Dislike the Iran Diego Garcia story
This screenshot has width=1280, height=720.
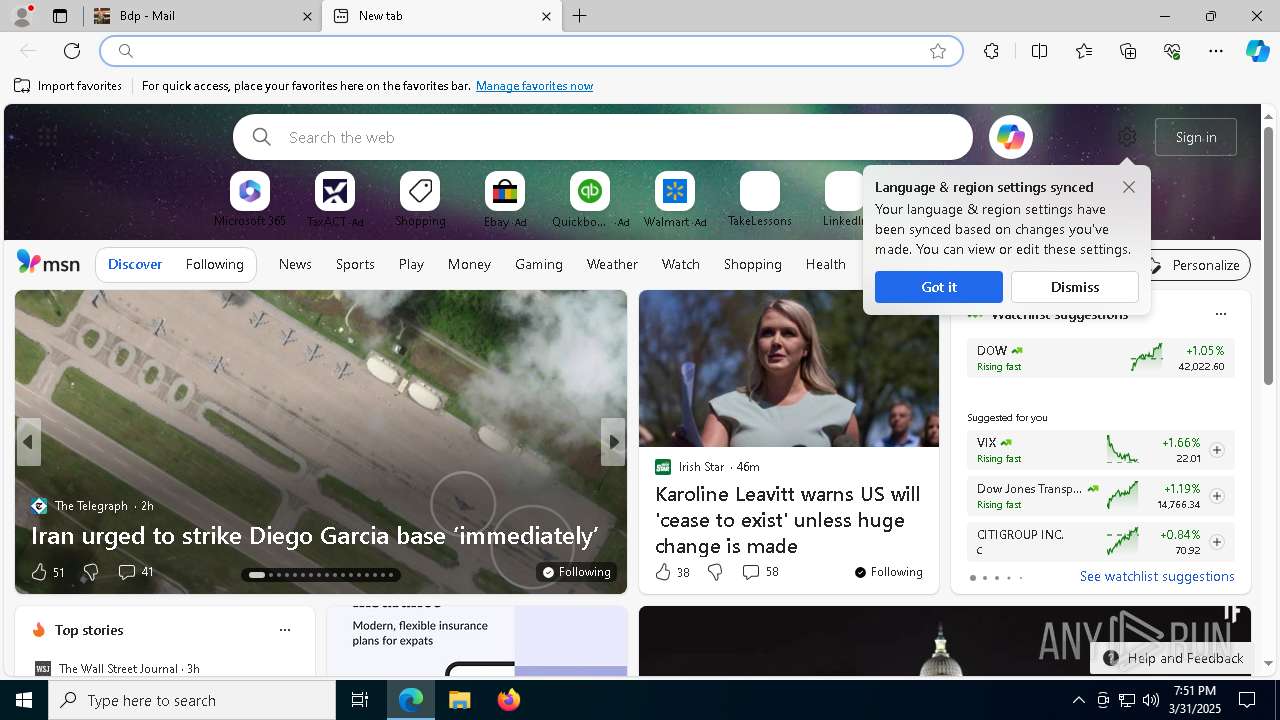click(90, 572)
